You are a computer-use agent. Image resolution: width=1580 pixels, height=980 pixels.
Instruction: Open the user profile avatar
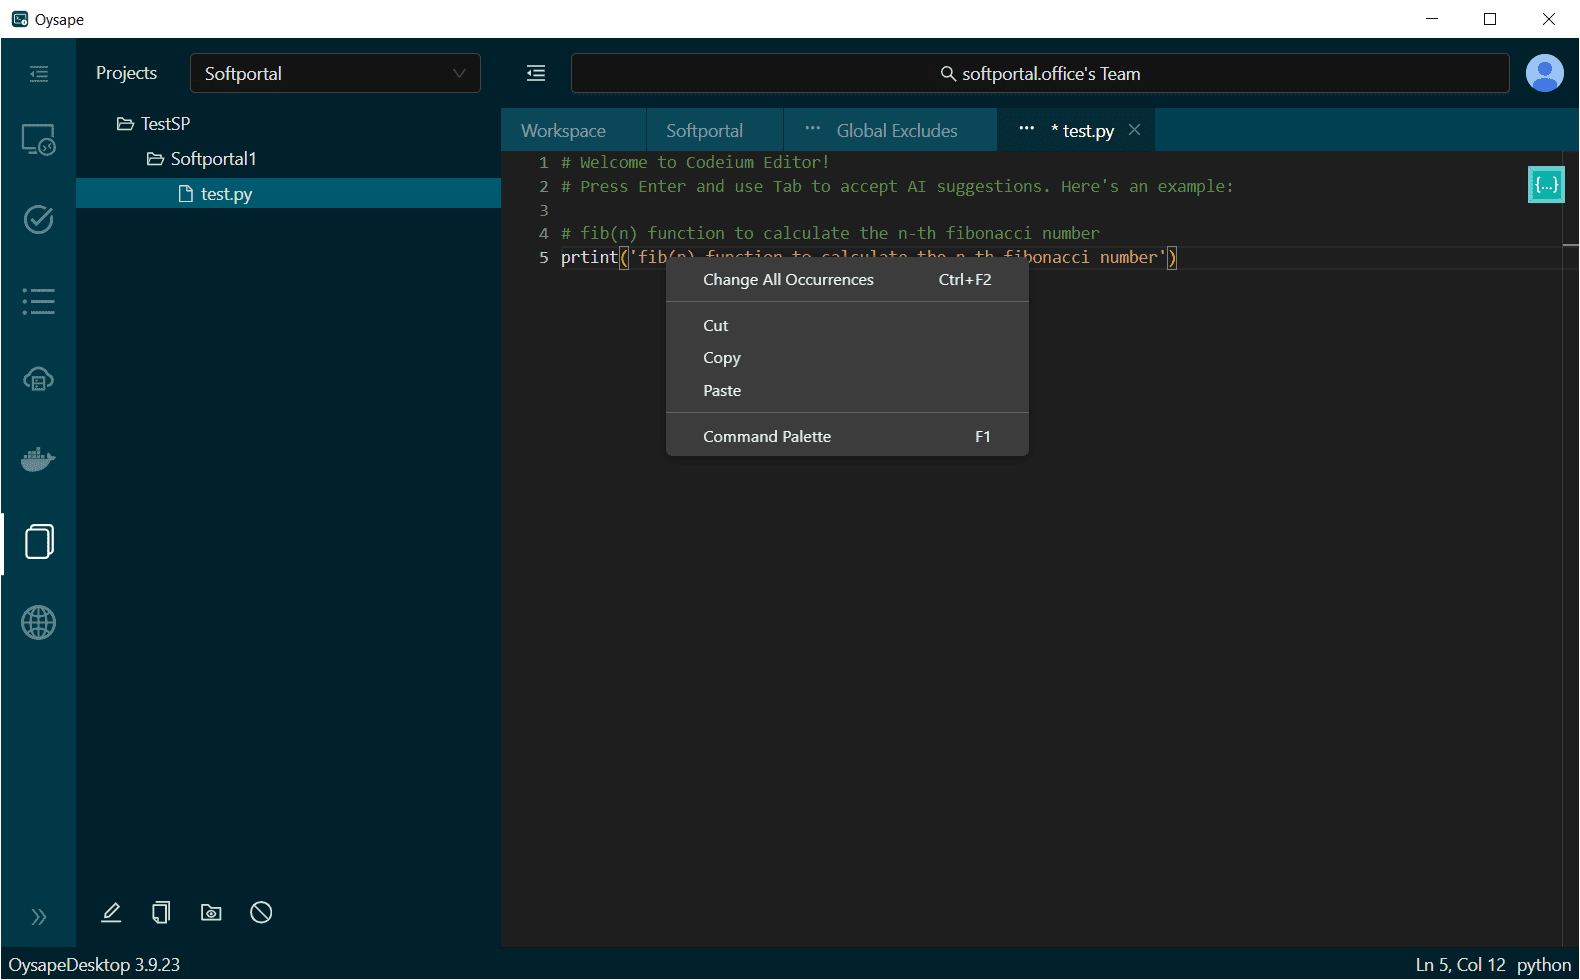[x=1545, y=73]
